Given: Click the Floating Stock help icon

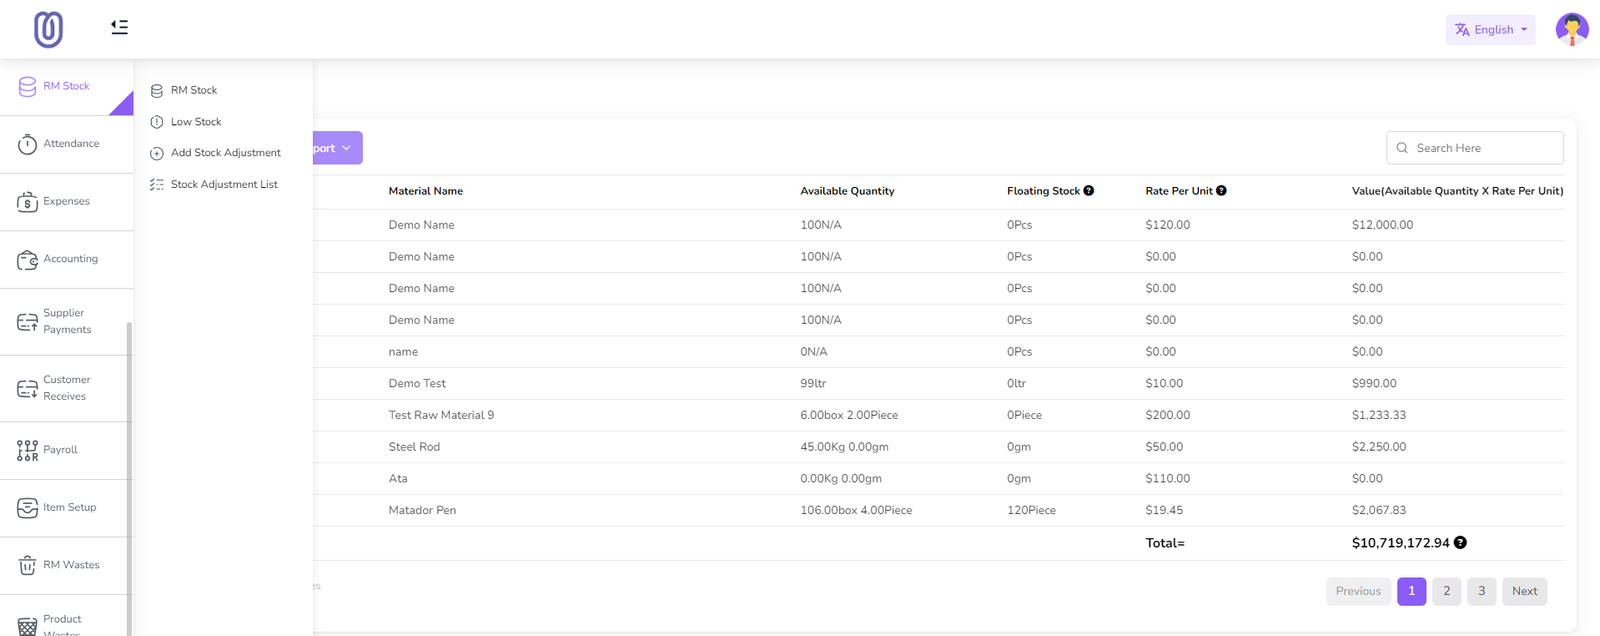Looking at the screenshot, I should pyautogui.click(x=1089, y=191).
